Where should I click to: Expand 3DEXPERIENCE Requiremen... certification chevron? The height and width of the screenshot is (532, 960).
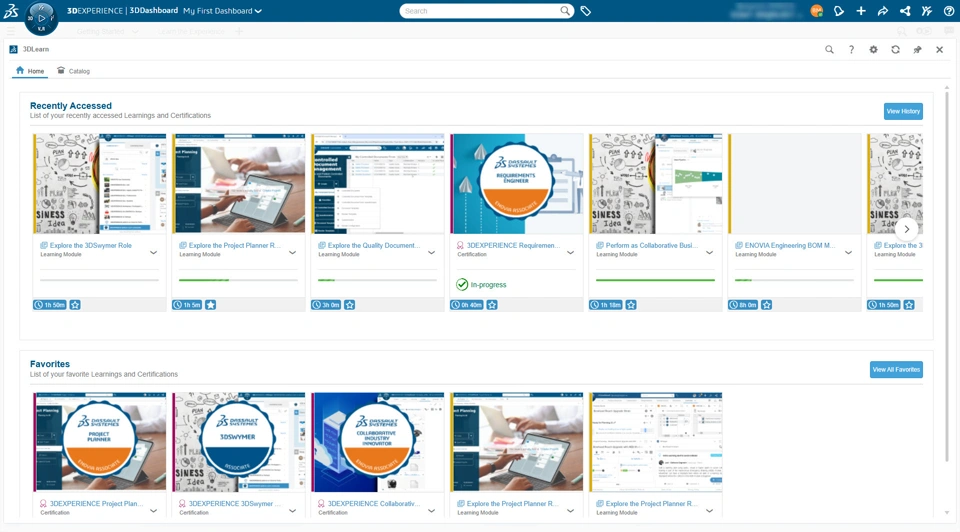pos(571,252)
